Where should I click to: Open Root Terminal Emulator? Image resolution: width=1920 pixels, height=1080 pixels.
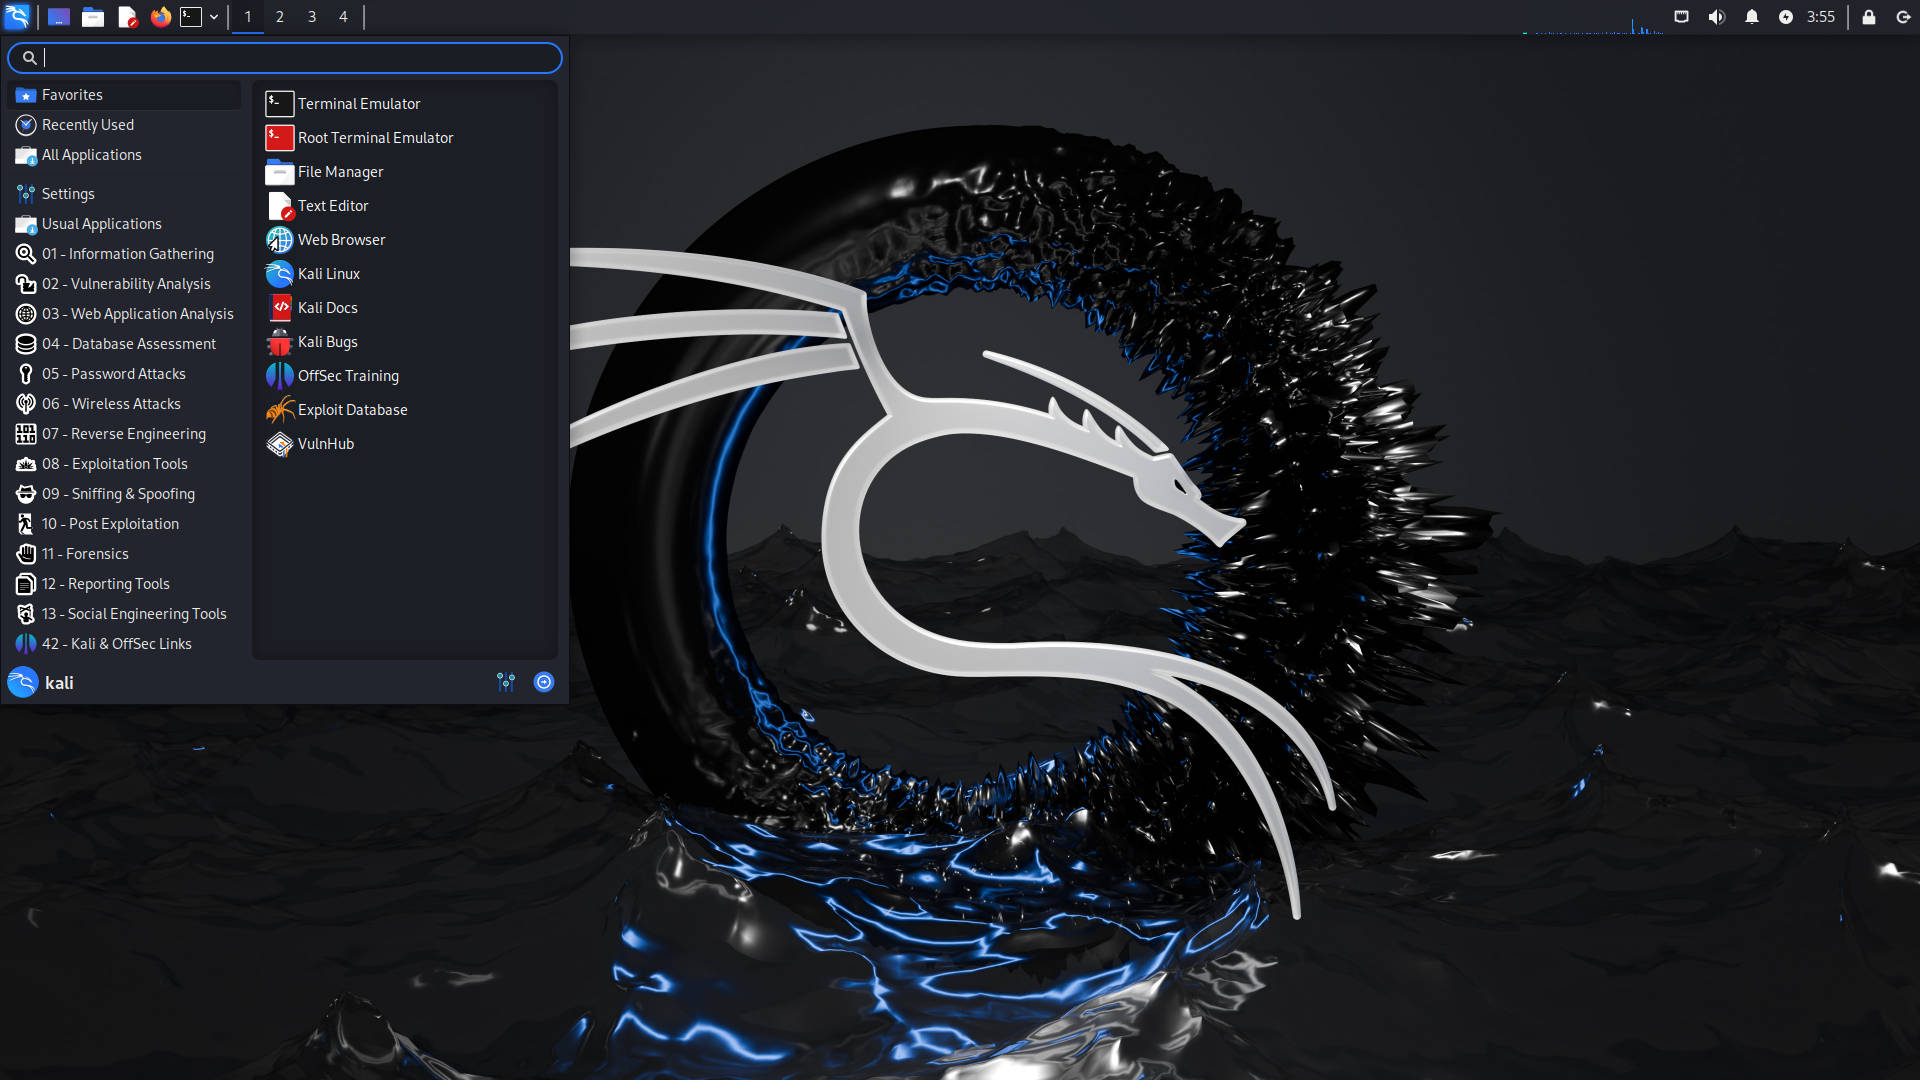(x=375, y=137)
